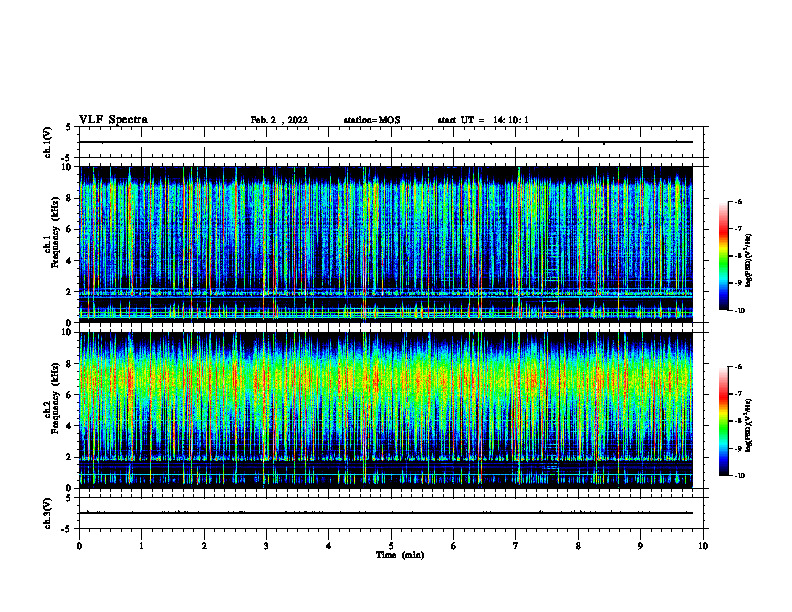Click the time axis tick label "7"

click(516, 546)
